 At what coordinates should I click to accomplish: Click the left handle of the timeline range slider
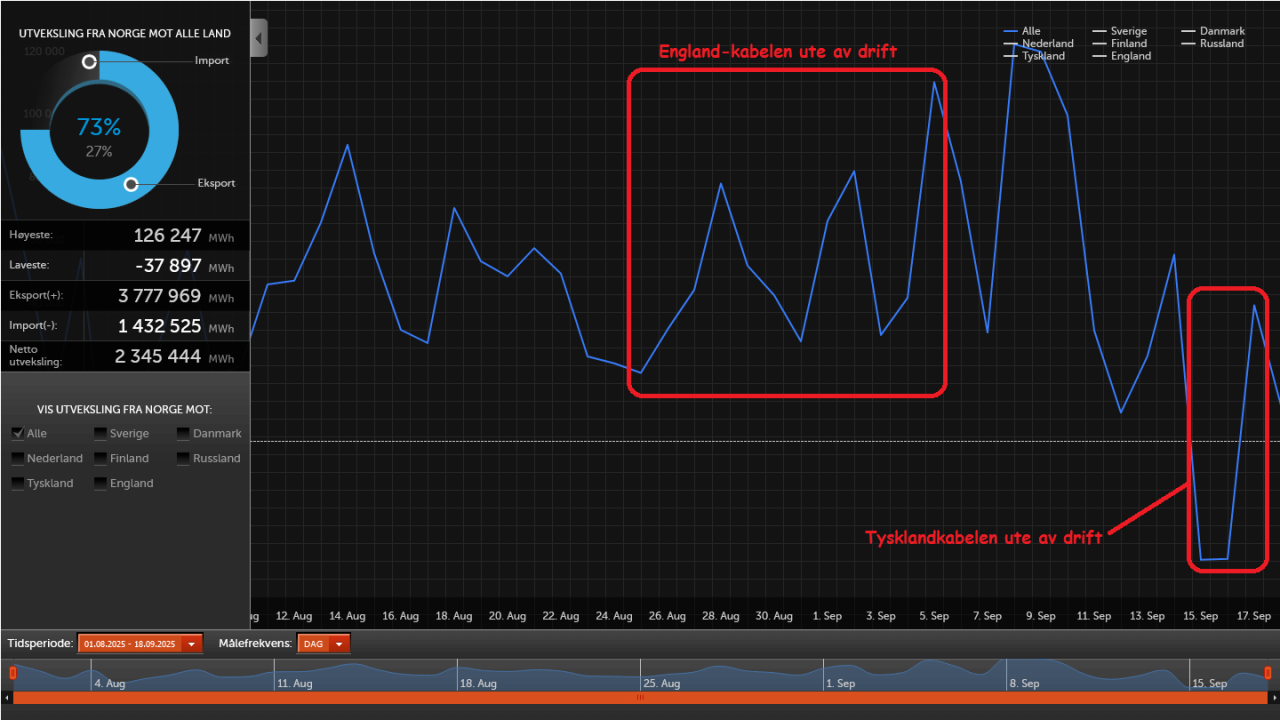[x=11, y=675]
